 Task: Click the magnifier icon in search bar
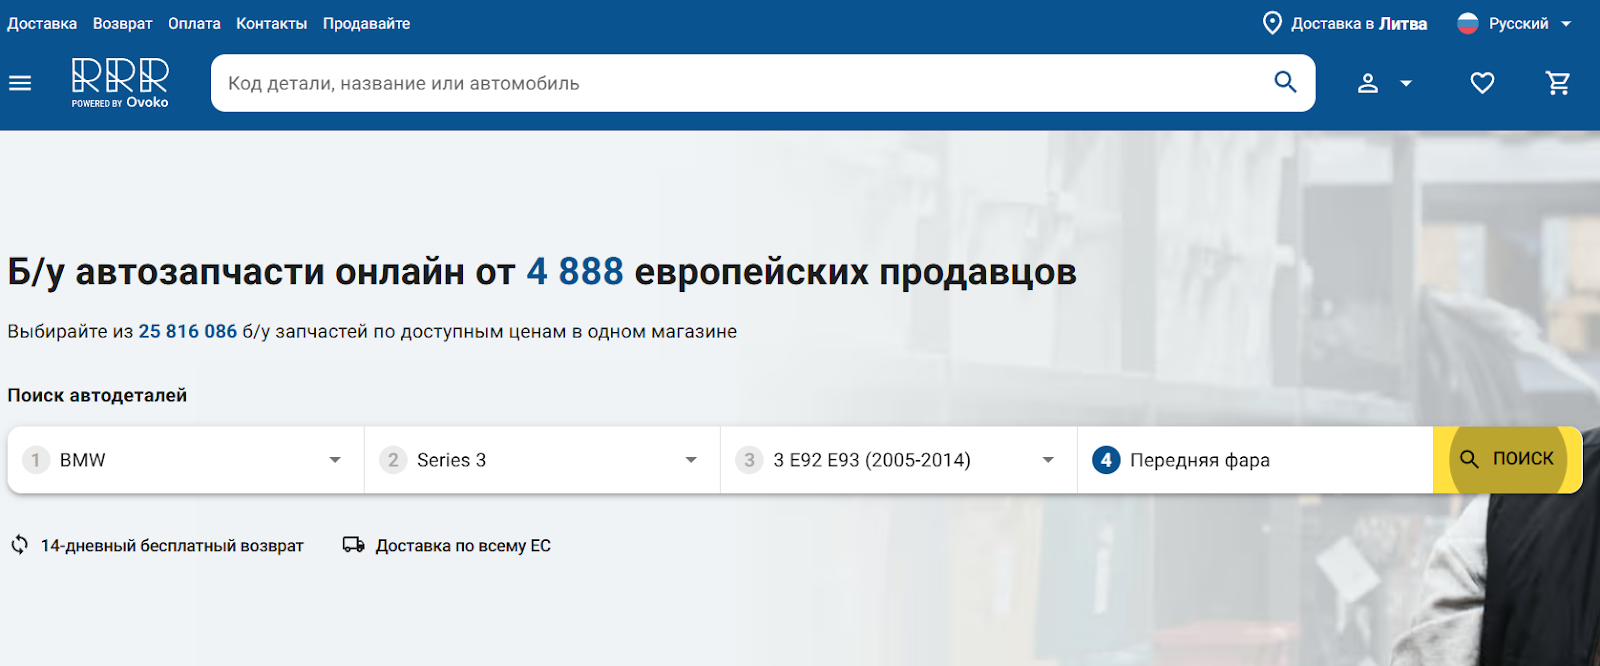pyautogui.click(x=1285, y=82)
